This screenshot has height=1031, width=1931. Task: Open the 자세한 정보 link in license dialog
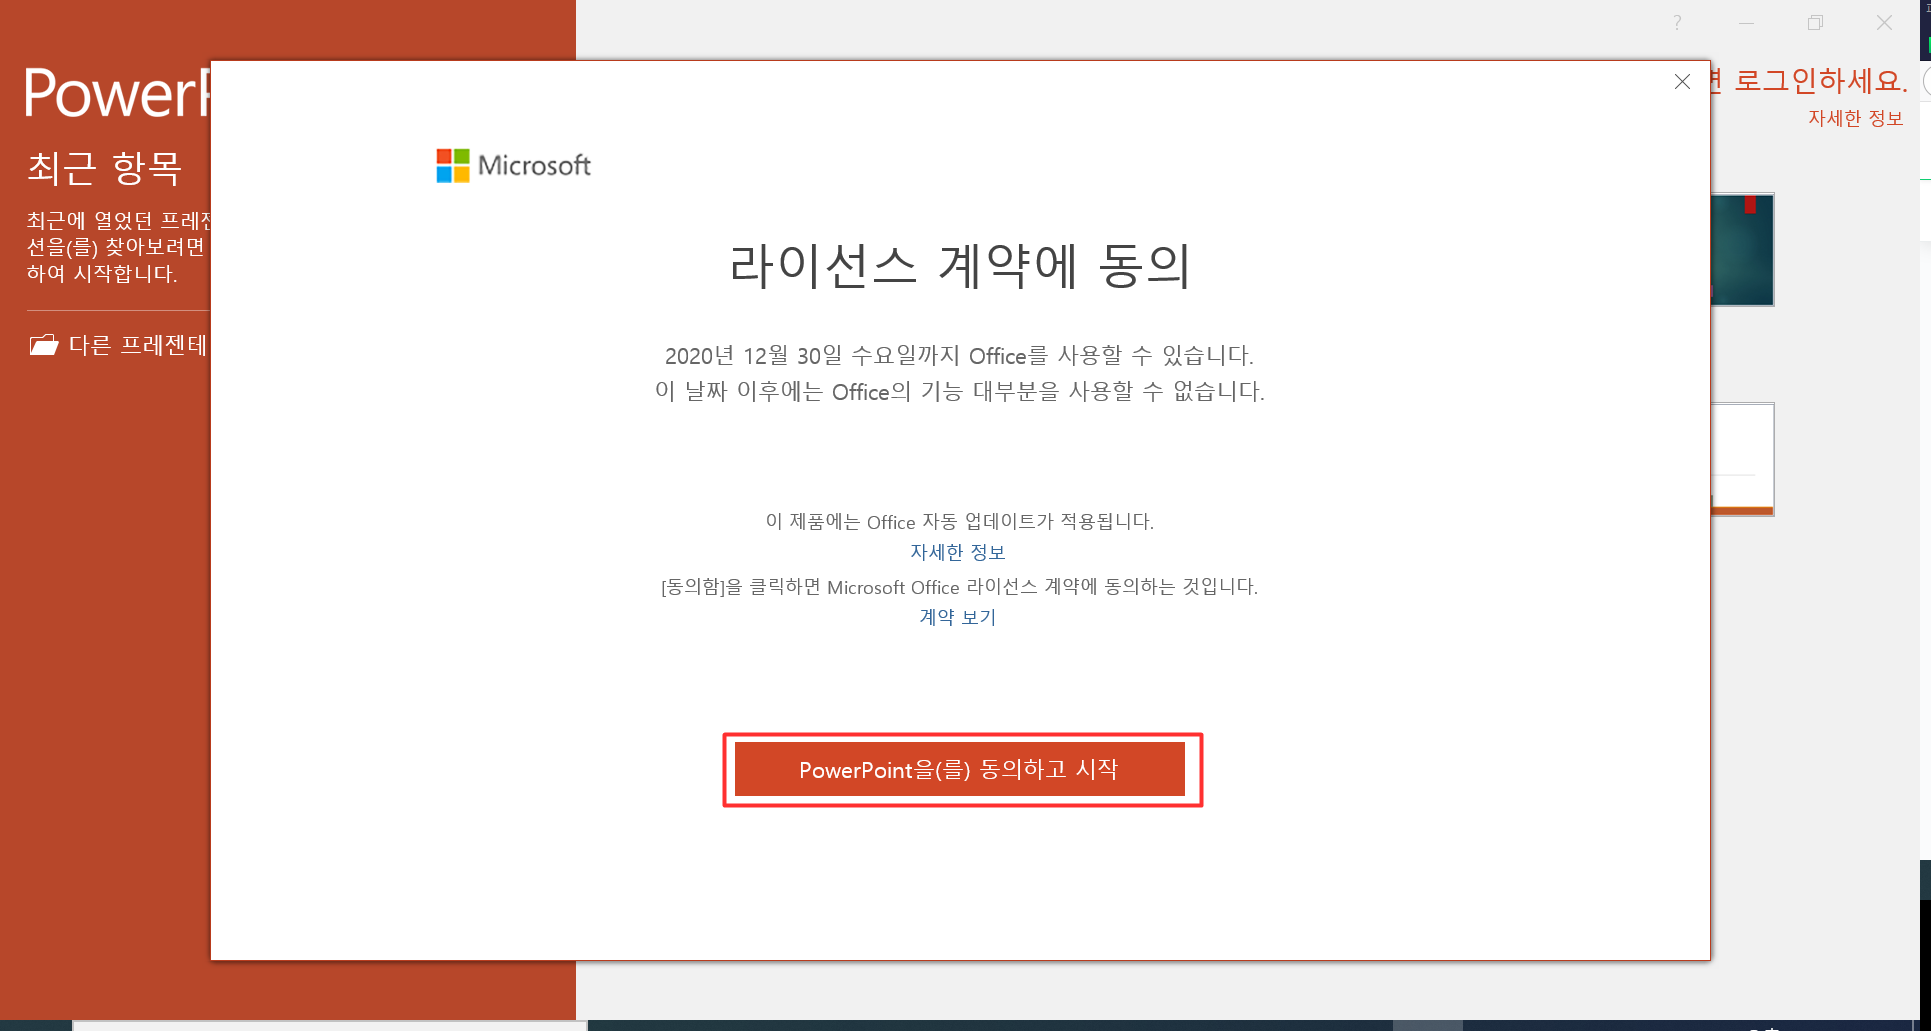point(958,552)
